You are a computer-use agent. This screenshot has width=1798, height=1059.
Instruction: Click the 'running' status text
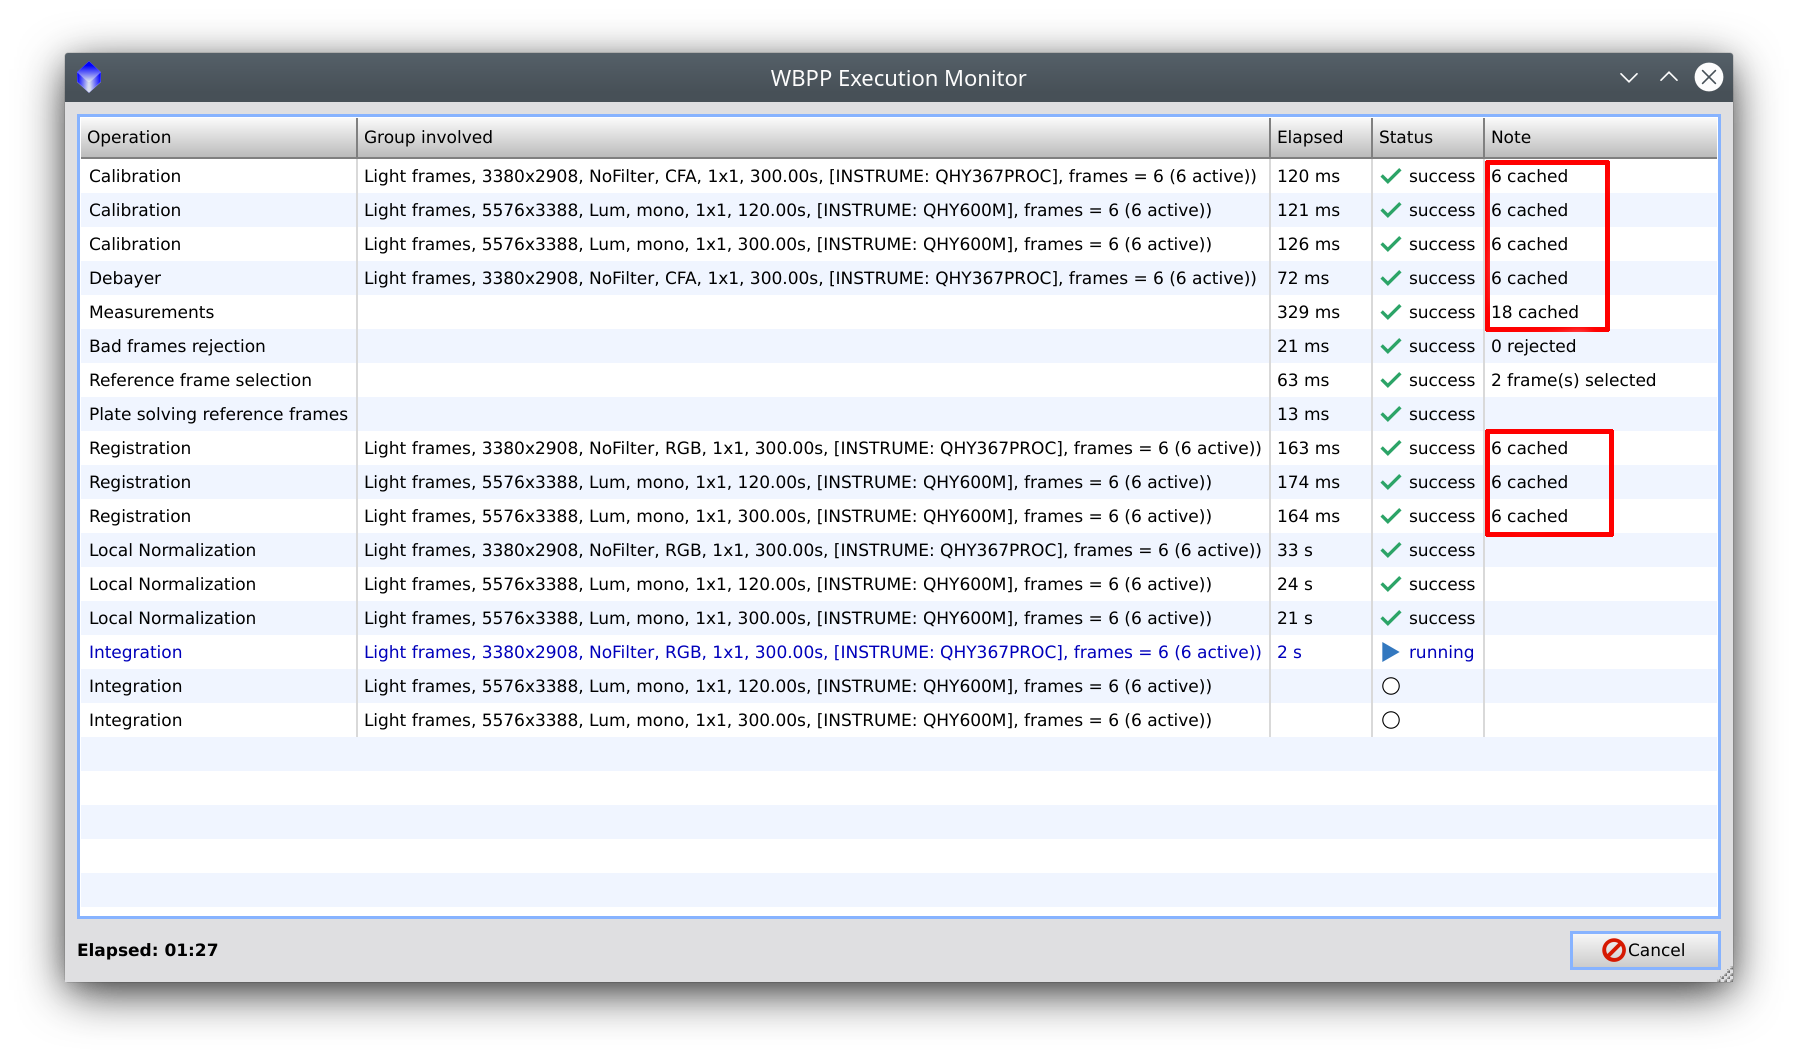coord(1441,652)
